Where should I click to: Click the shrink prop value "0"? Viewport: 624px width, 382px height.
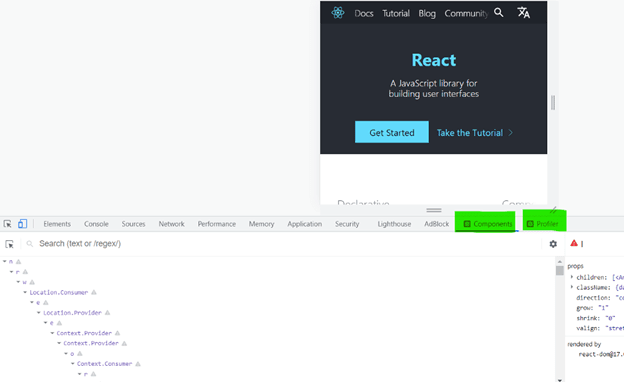click(610, 318)
